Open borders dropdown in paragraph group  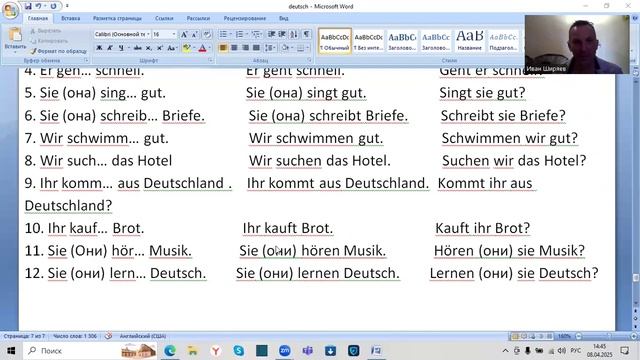pyautogui.click(x=307, y=48)
